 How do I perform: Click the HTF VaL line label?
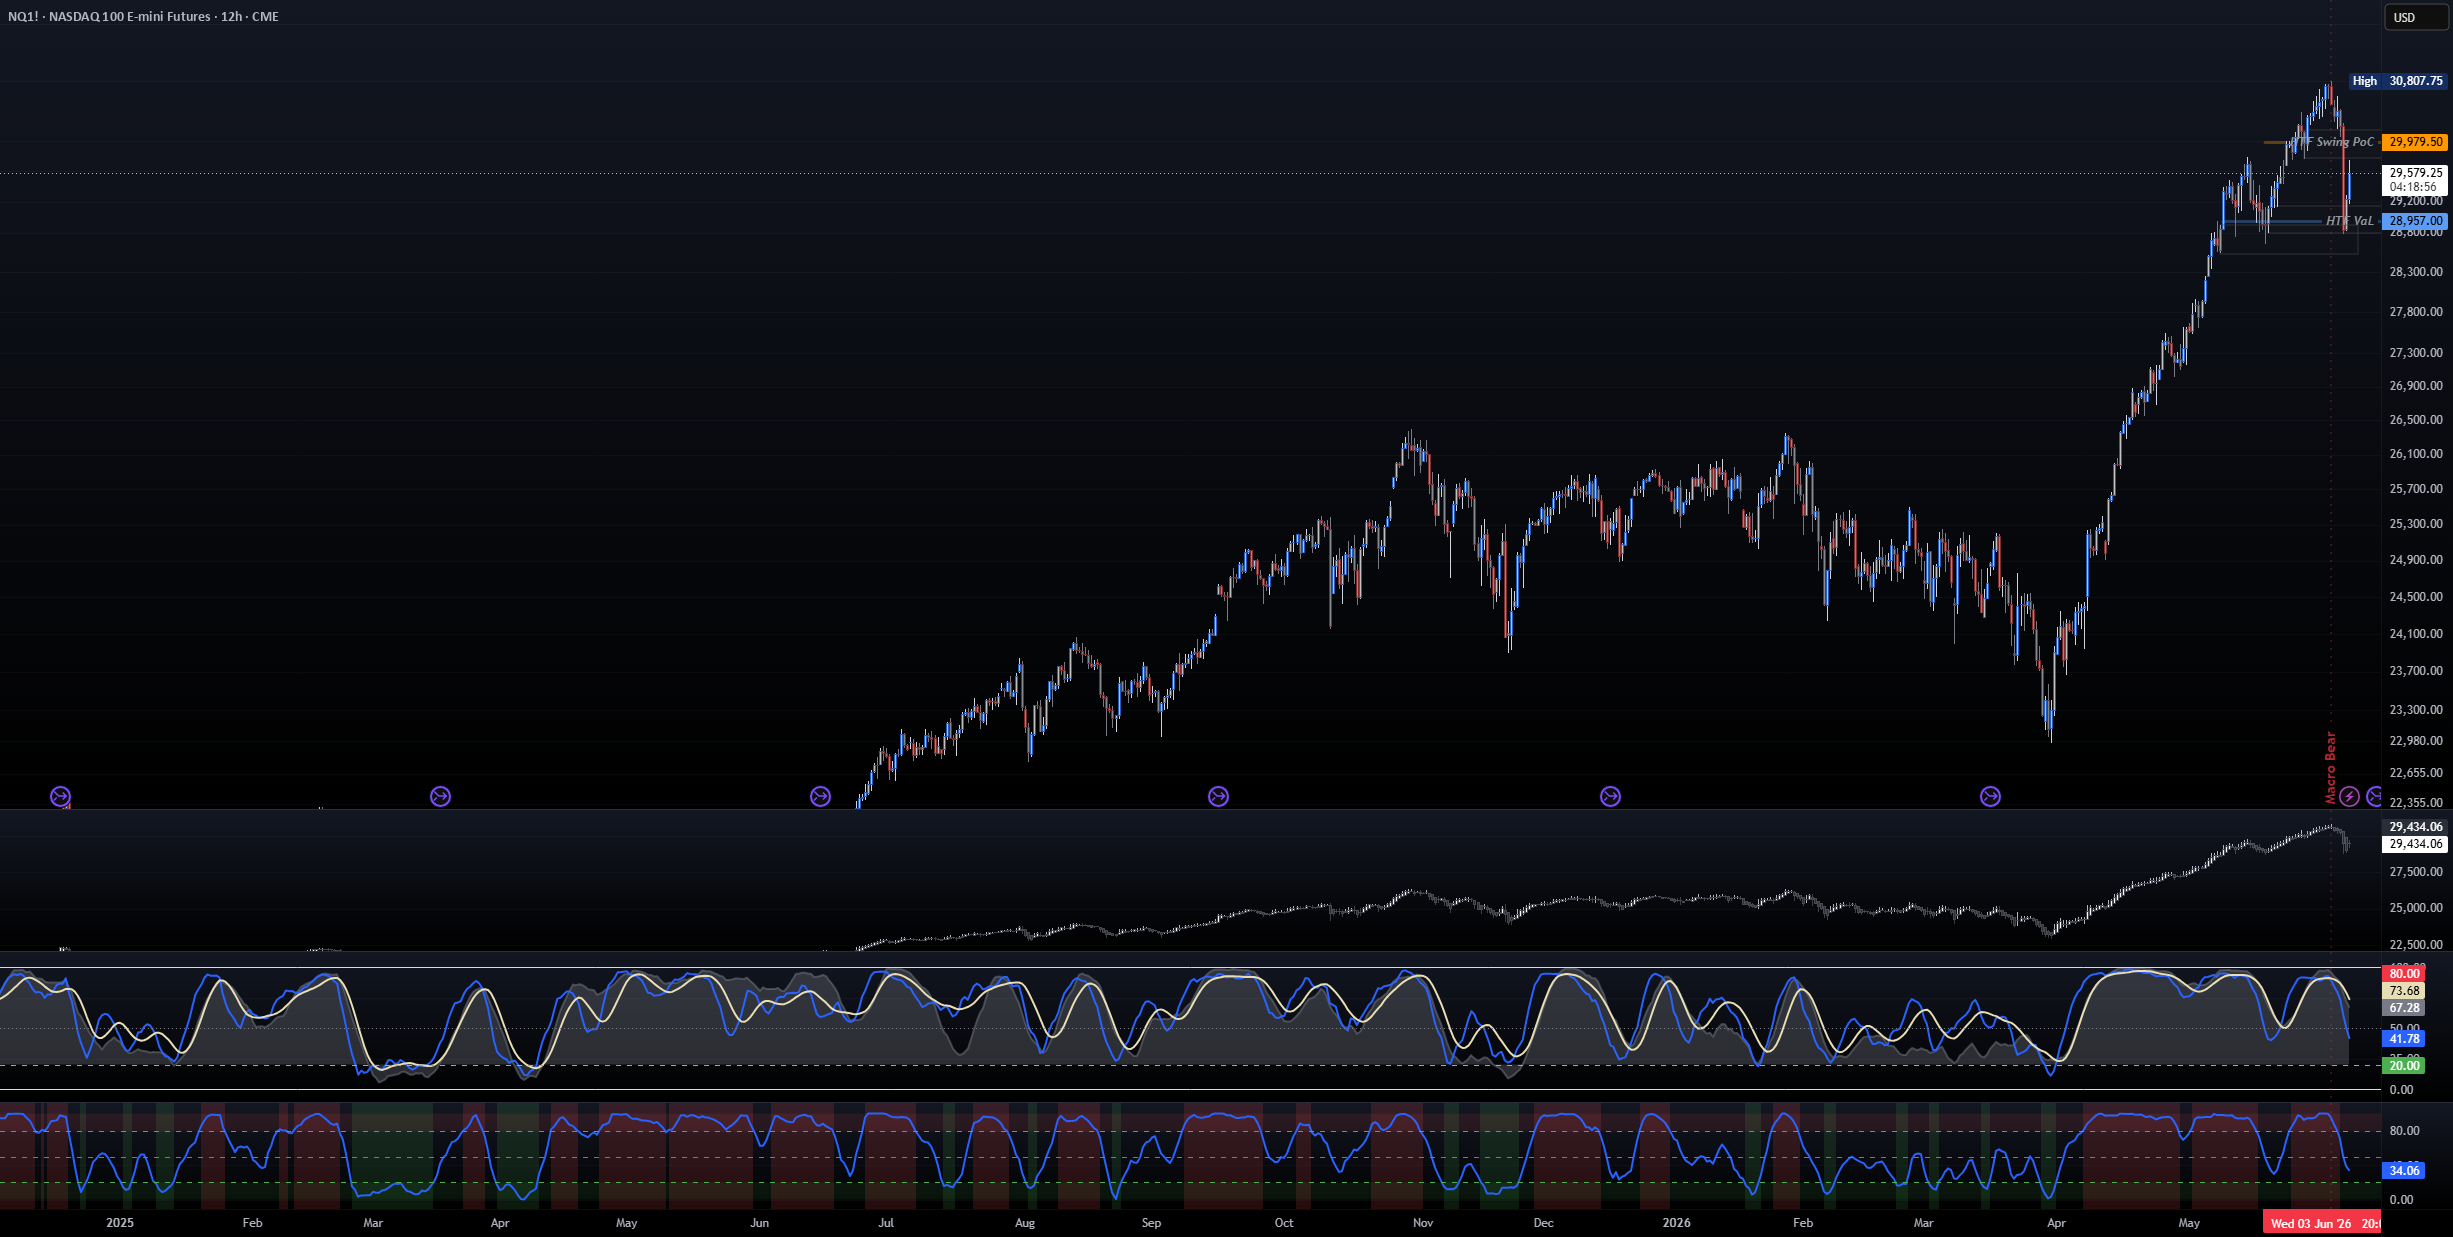tap(2349, 221)
